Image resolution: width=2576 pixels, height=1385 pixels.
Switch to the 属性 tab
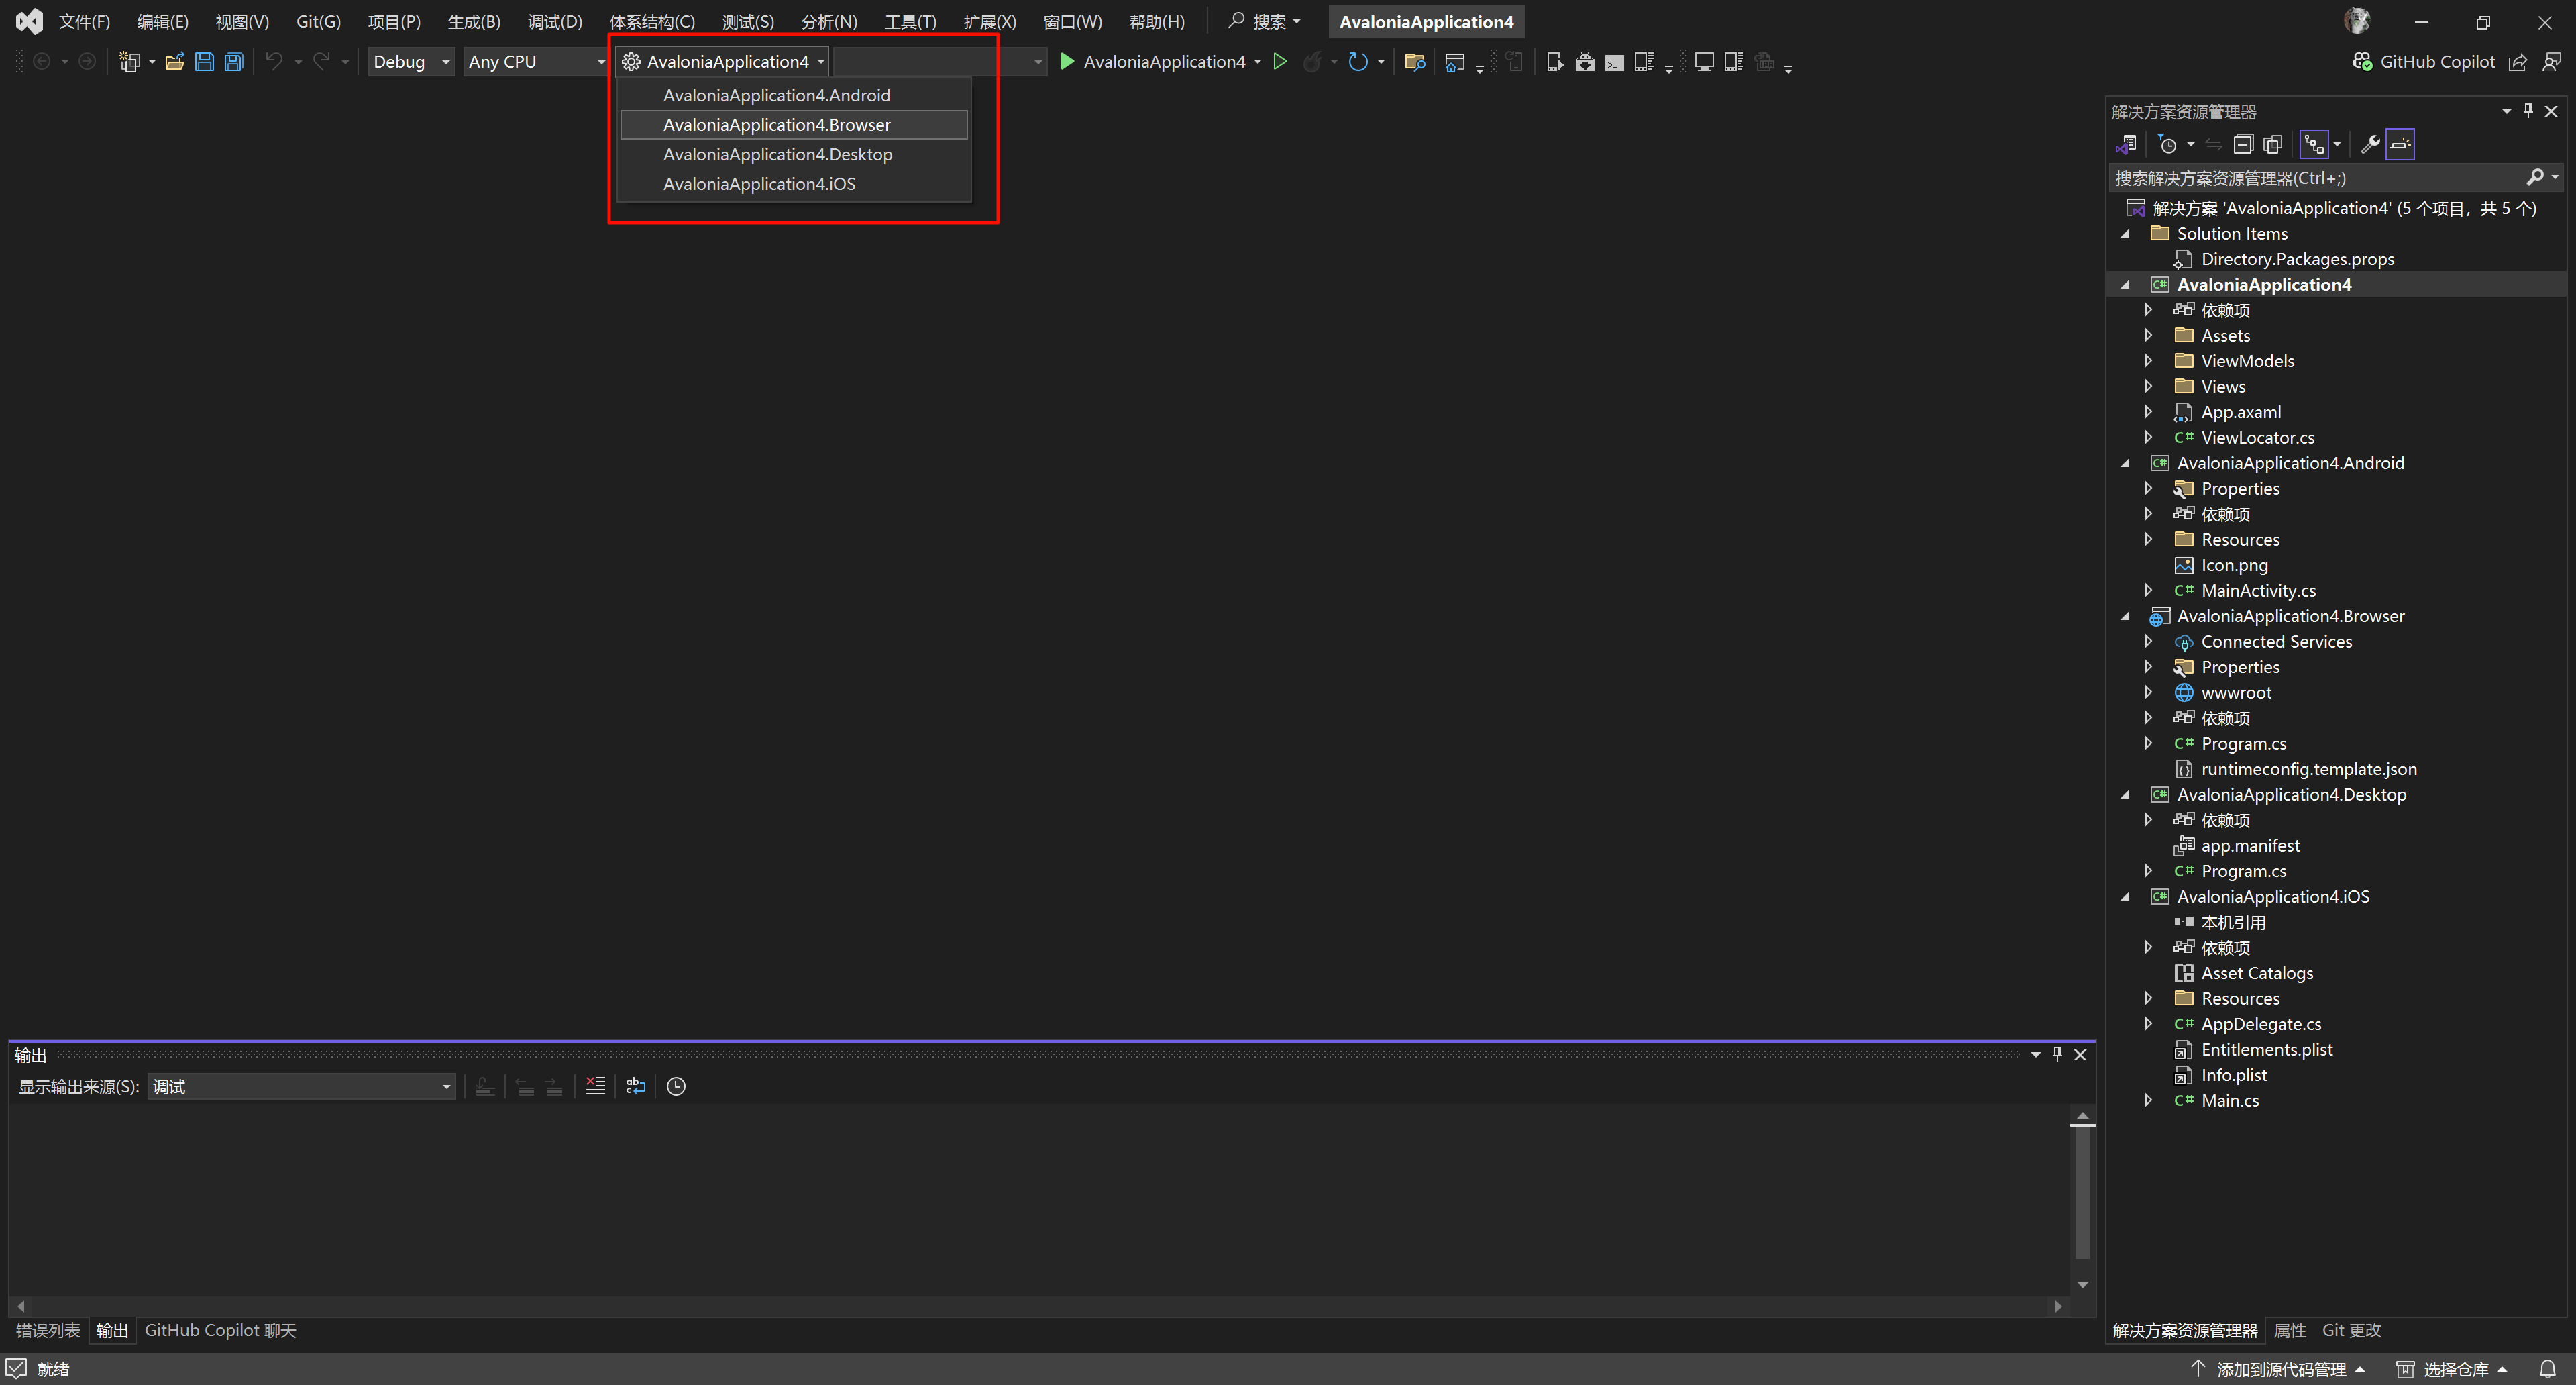click(x=2290, y=1330)
